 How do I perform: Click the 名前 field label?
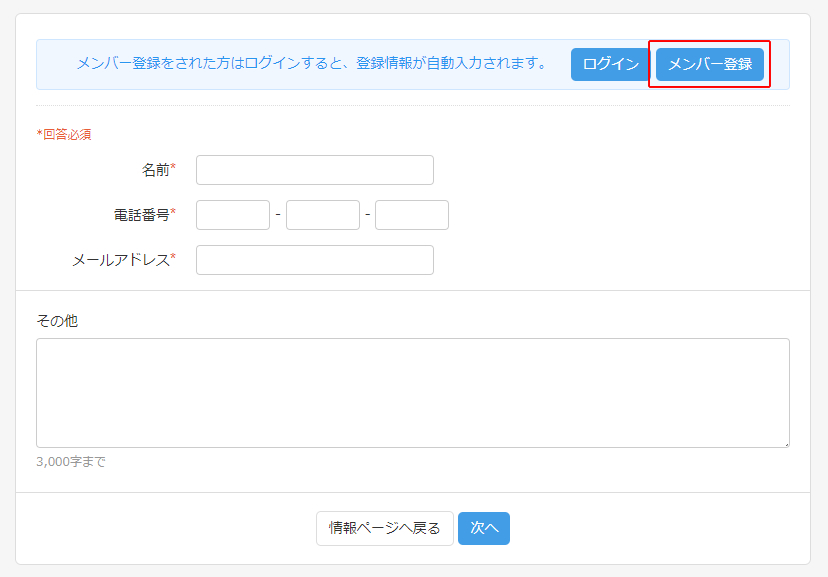pyautogui.click(x=156, y=170)
